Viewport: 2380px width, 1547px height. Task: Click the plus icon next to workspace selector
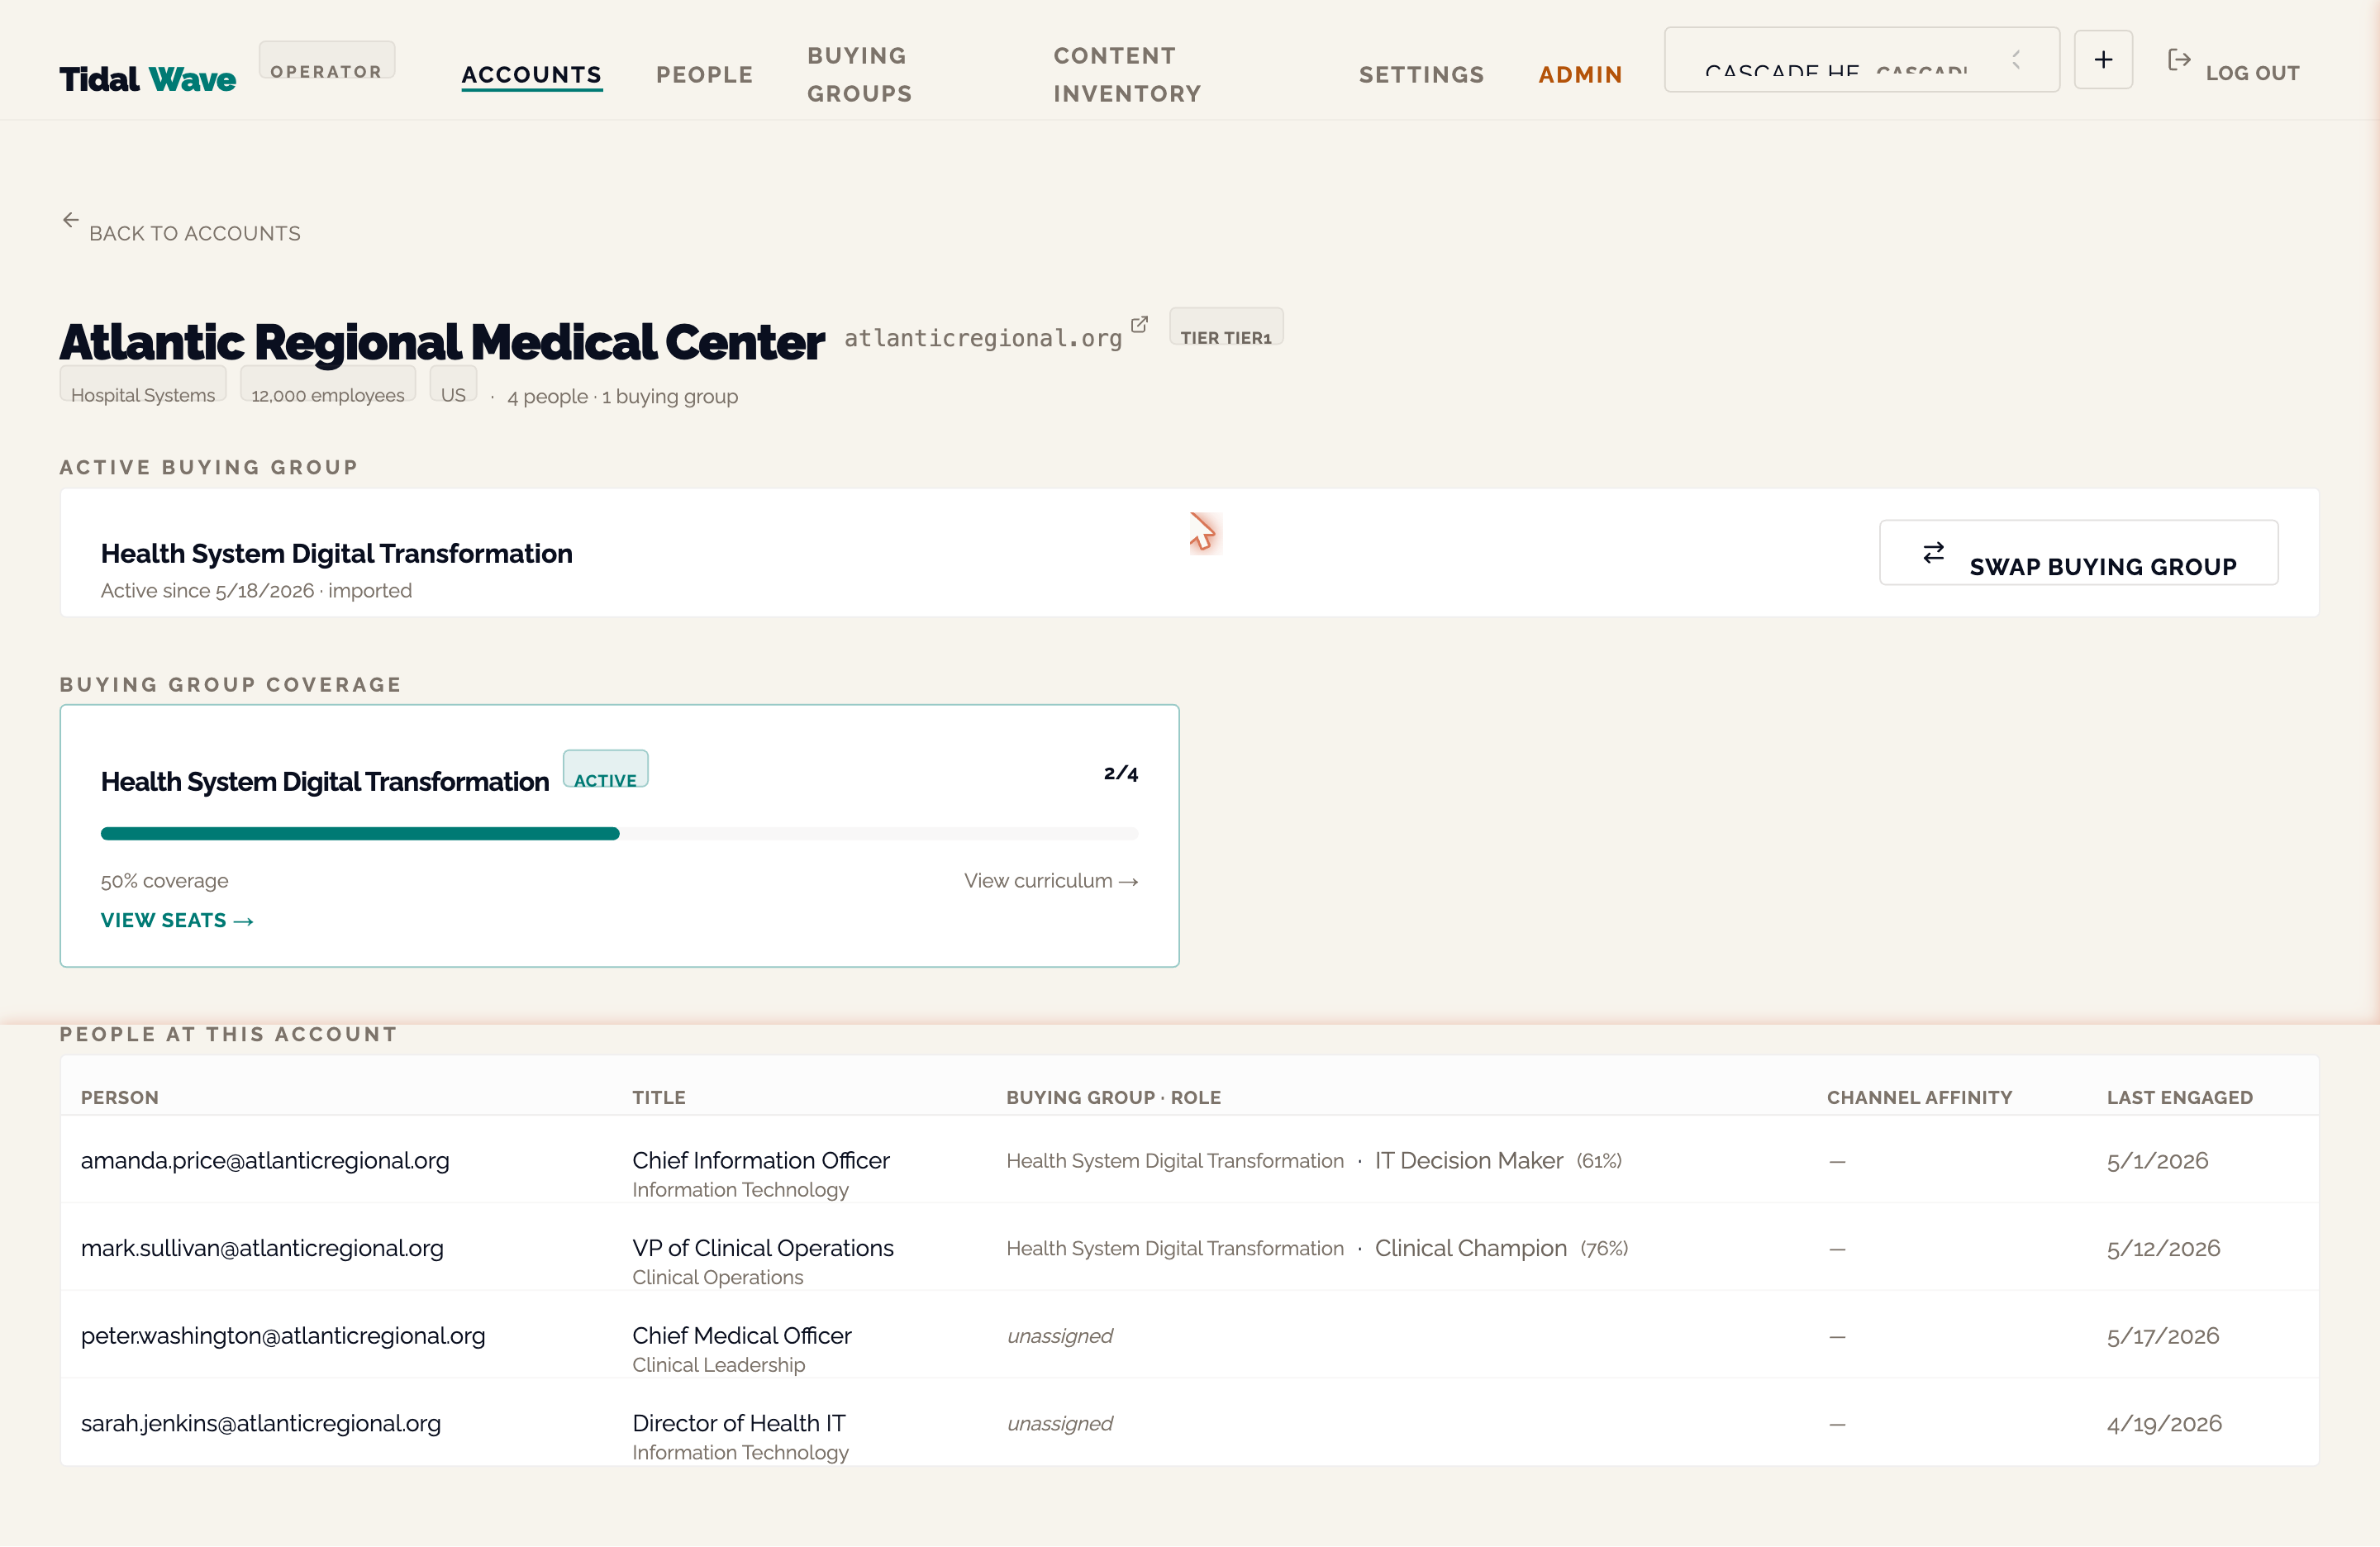pos(2103,60)
